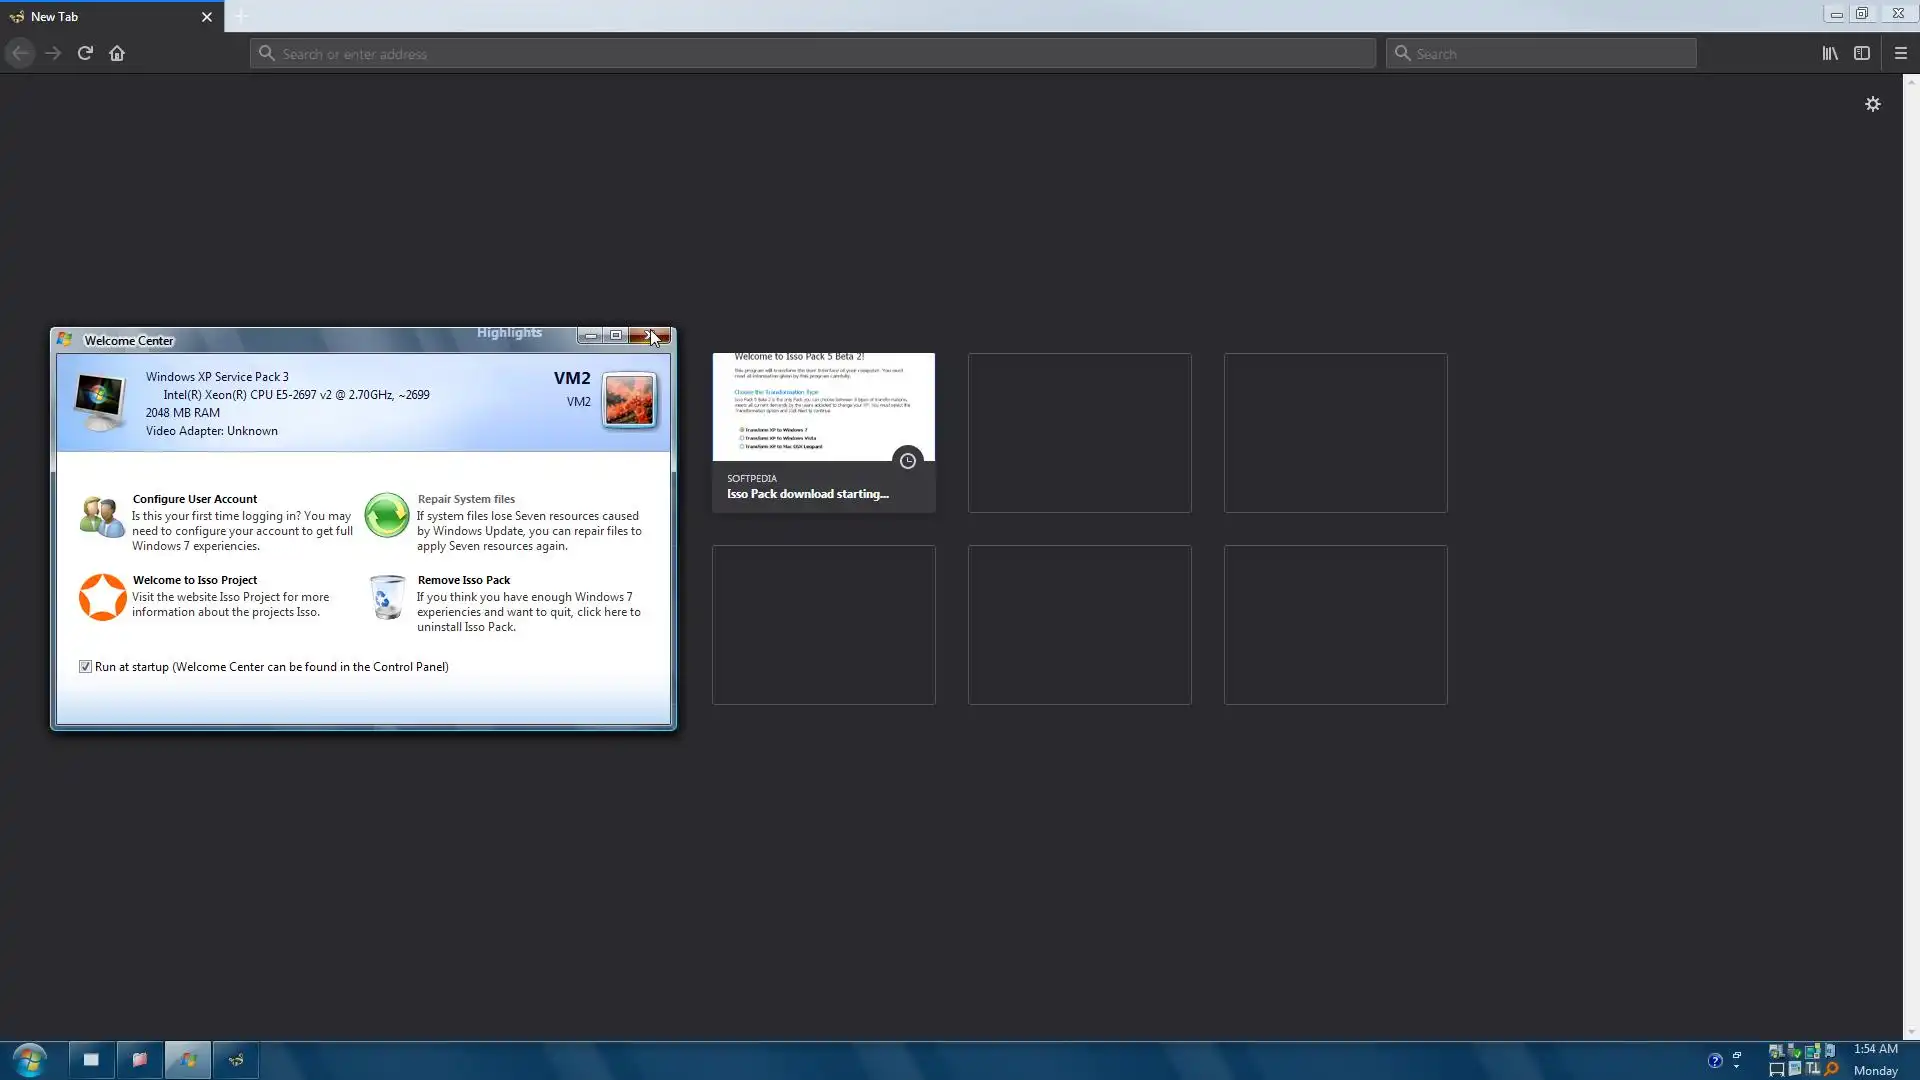Show sidebars via the toolbar icon
The height and width of the screenshot is (1080, 1920).
point(1861,53)
